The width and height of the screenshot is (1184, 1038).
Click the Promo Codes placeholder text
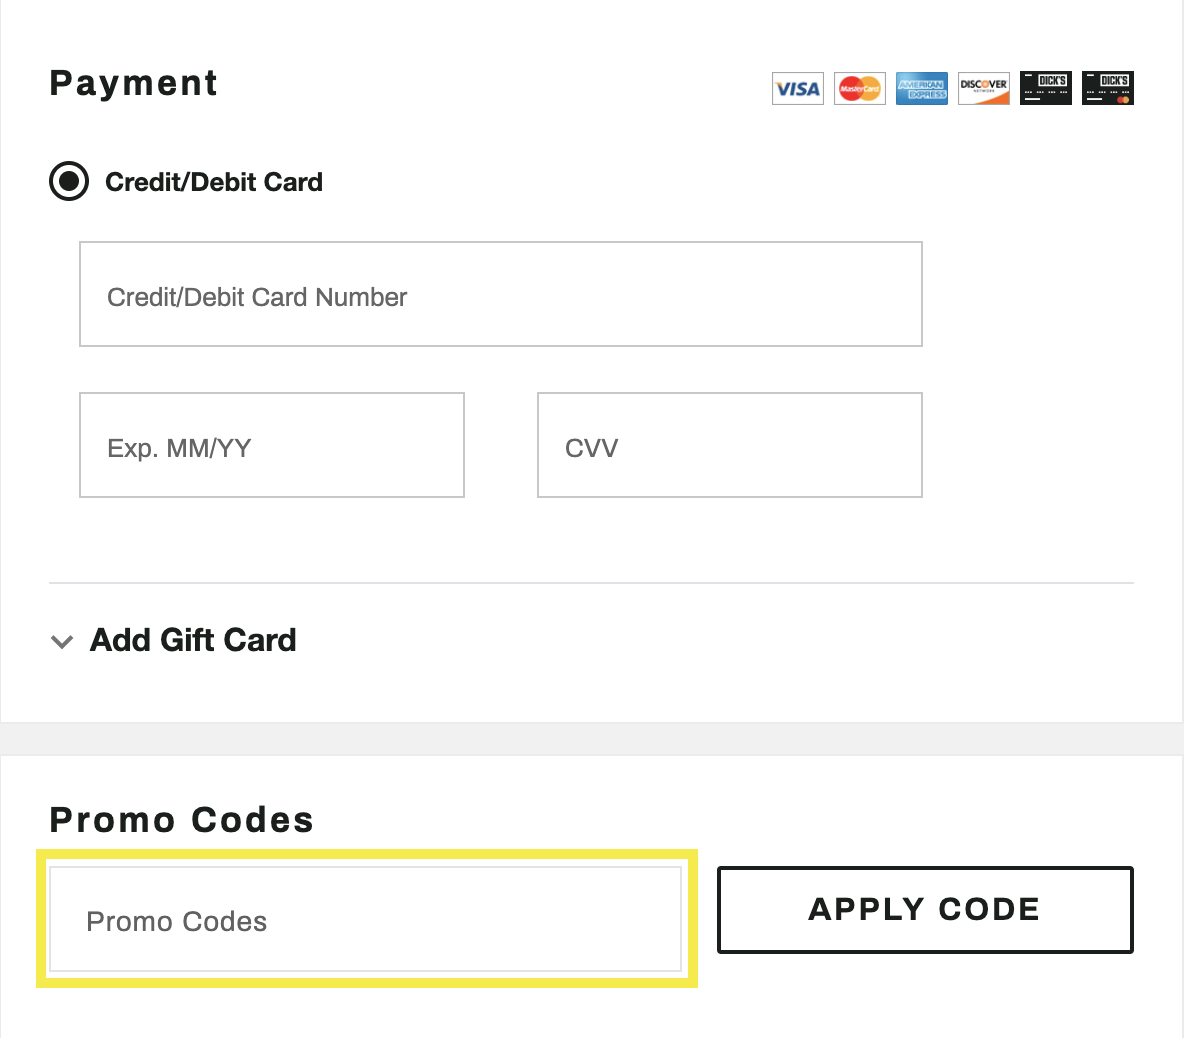(177, 922)
